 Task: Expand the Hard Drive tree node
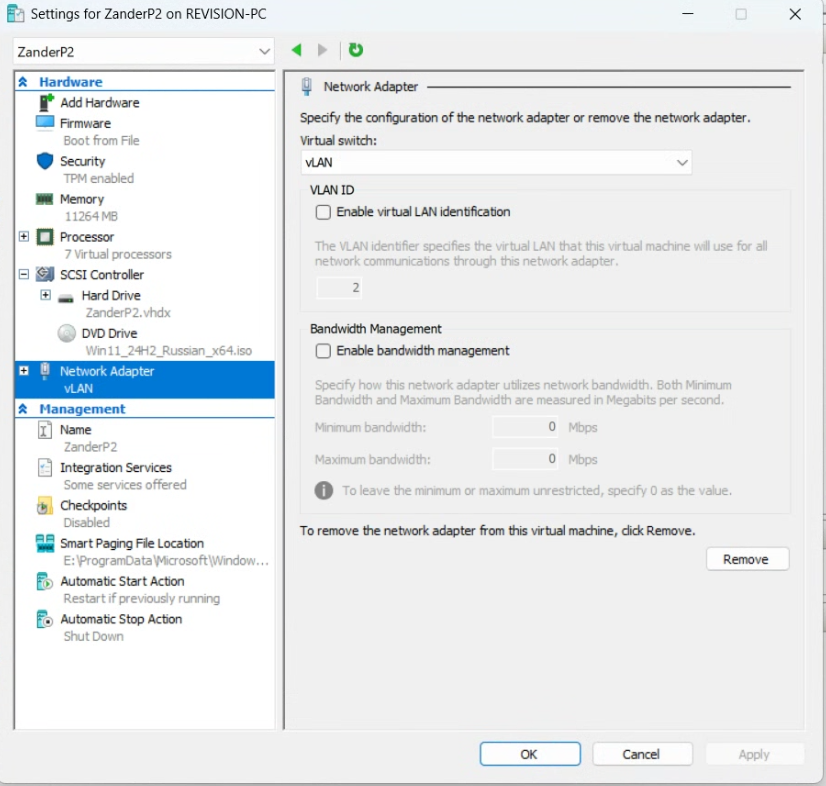point(46,295)
